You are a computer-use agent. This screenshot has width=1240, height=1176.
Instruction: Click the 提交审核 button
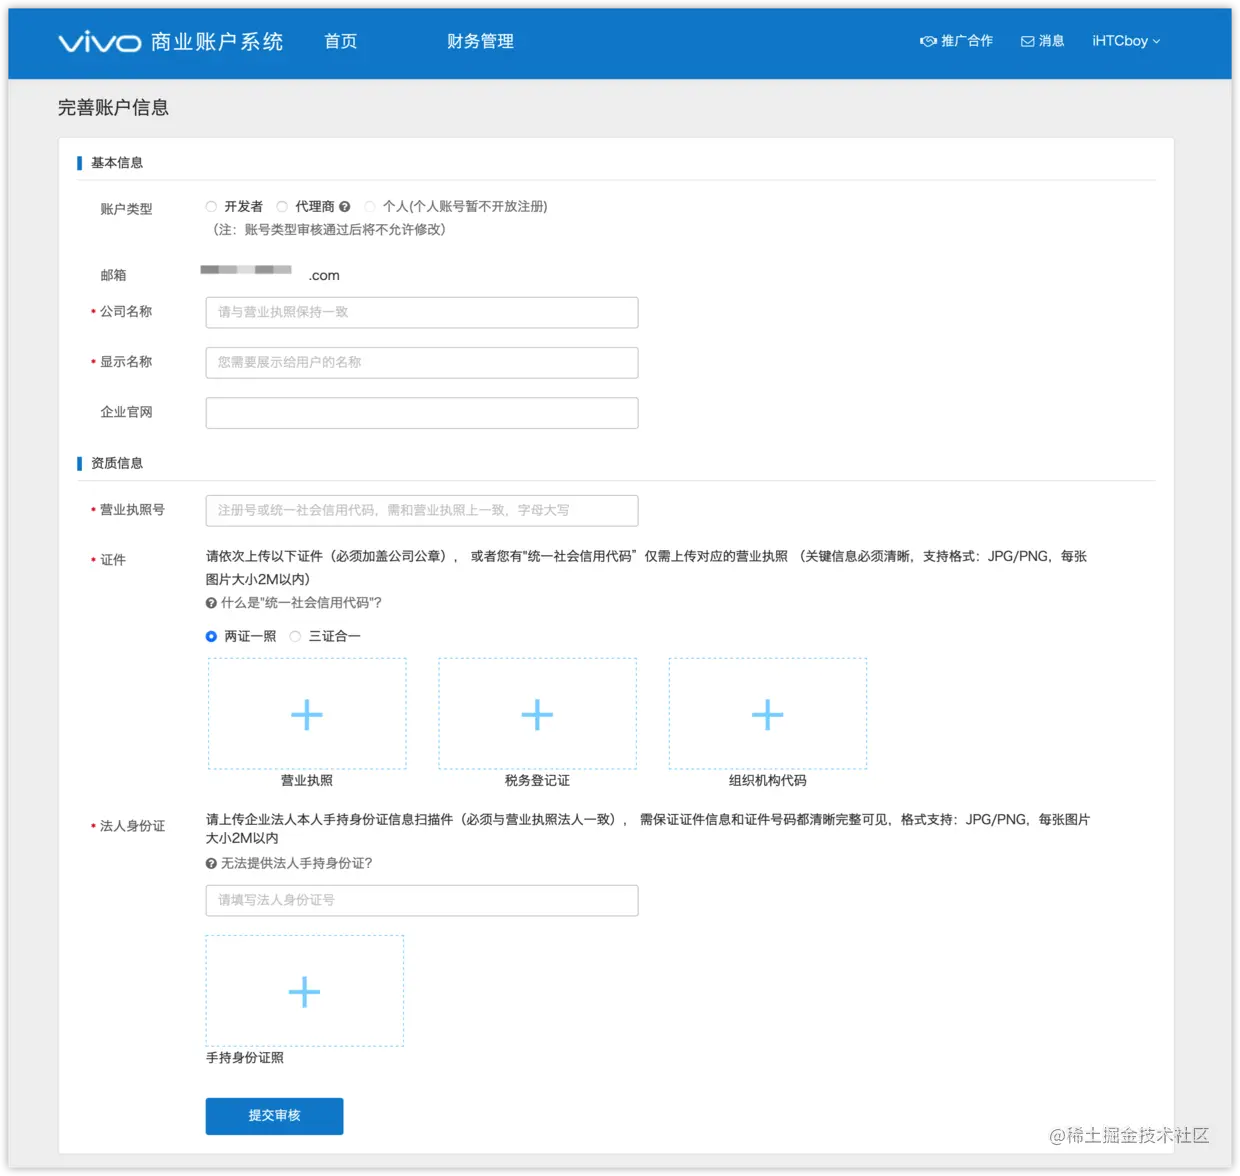(x=274, y=1116)
